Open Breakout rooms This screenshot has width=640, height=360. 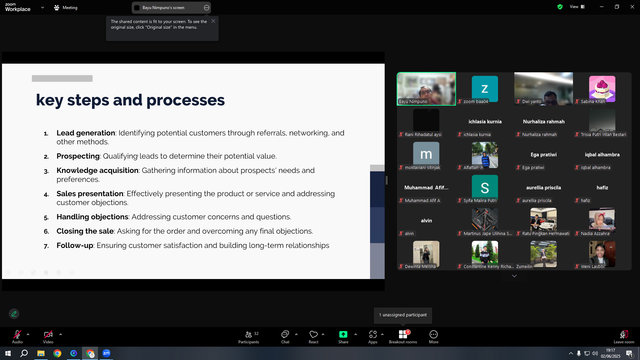click(403, 337)
